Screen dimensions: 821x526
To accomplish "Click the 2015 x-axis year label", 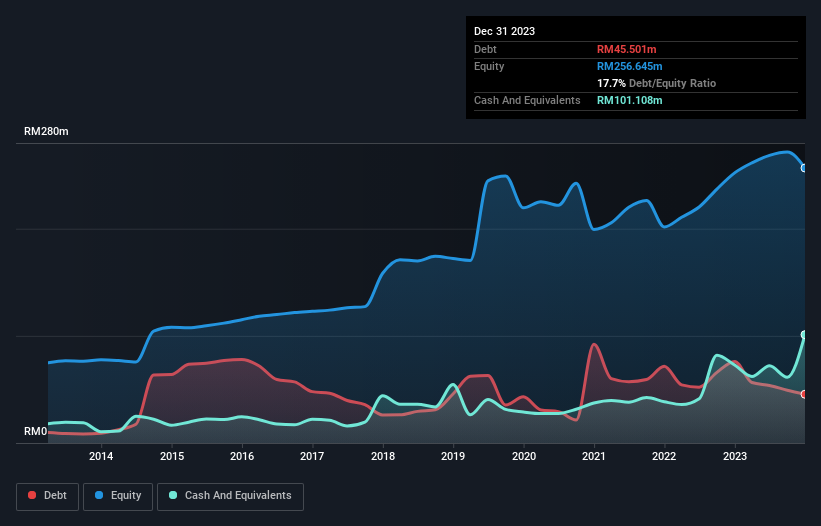I will click(172, 456).
